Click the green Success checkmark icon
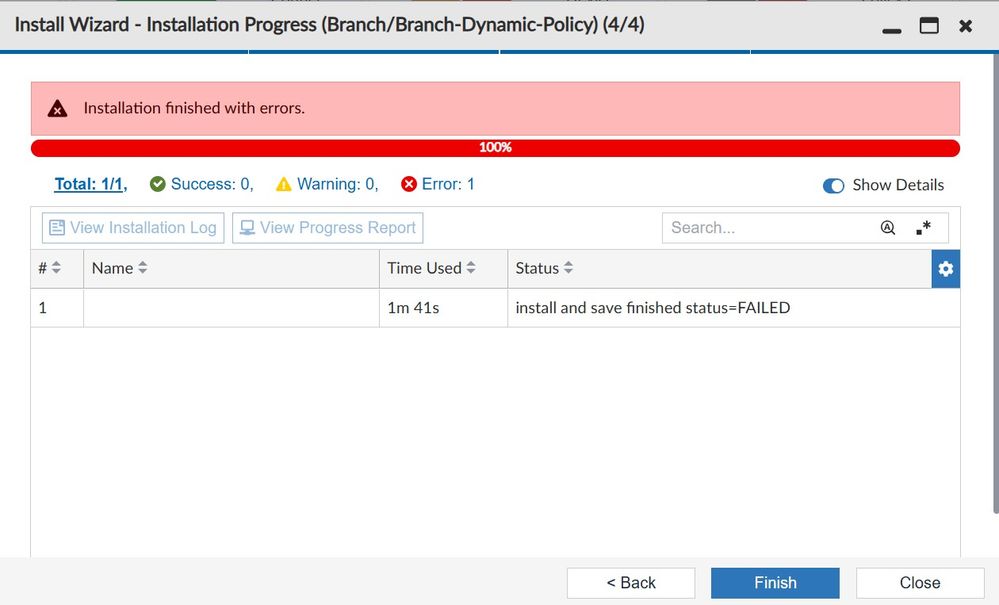Viewport: 999px width, 605px height. click(x=157, y=184)
